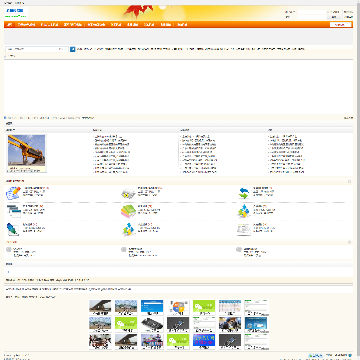Select the first highlighted tab in orange navbar
The height and width of the screenshot is (360, 360).
click(10, 24)
